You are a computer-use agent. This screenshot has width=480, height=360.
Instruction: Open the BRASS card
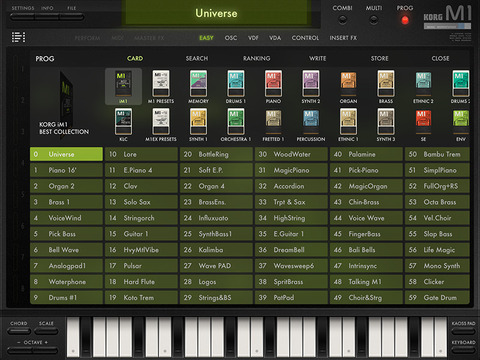386,87
